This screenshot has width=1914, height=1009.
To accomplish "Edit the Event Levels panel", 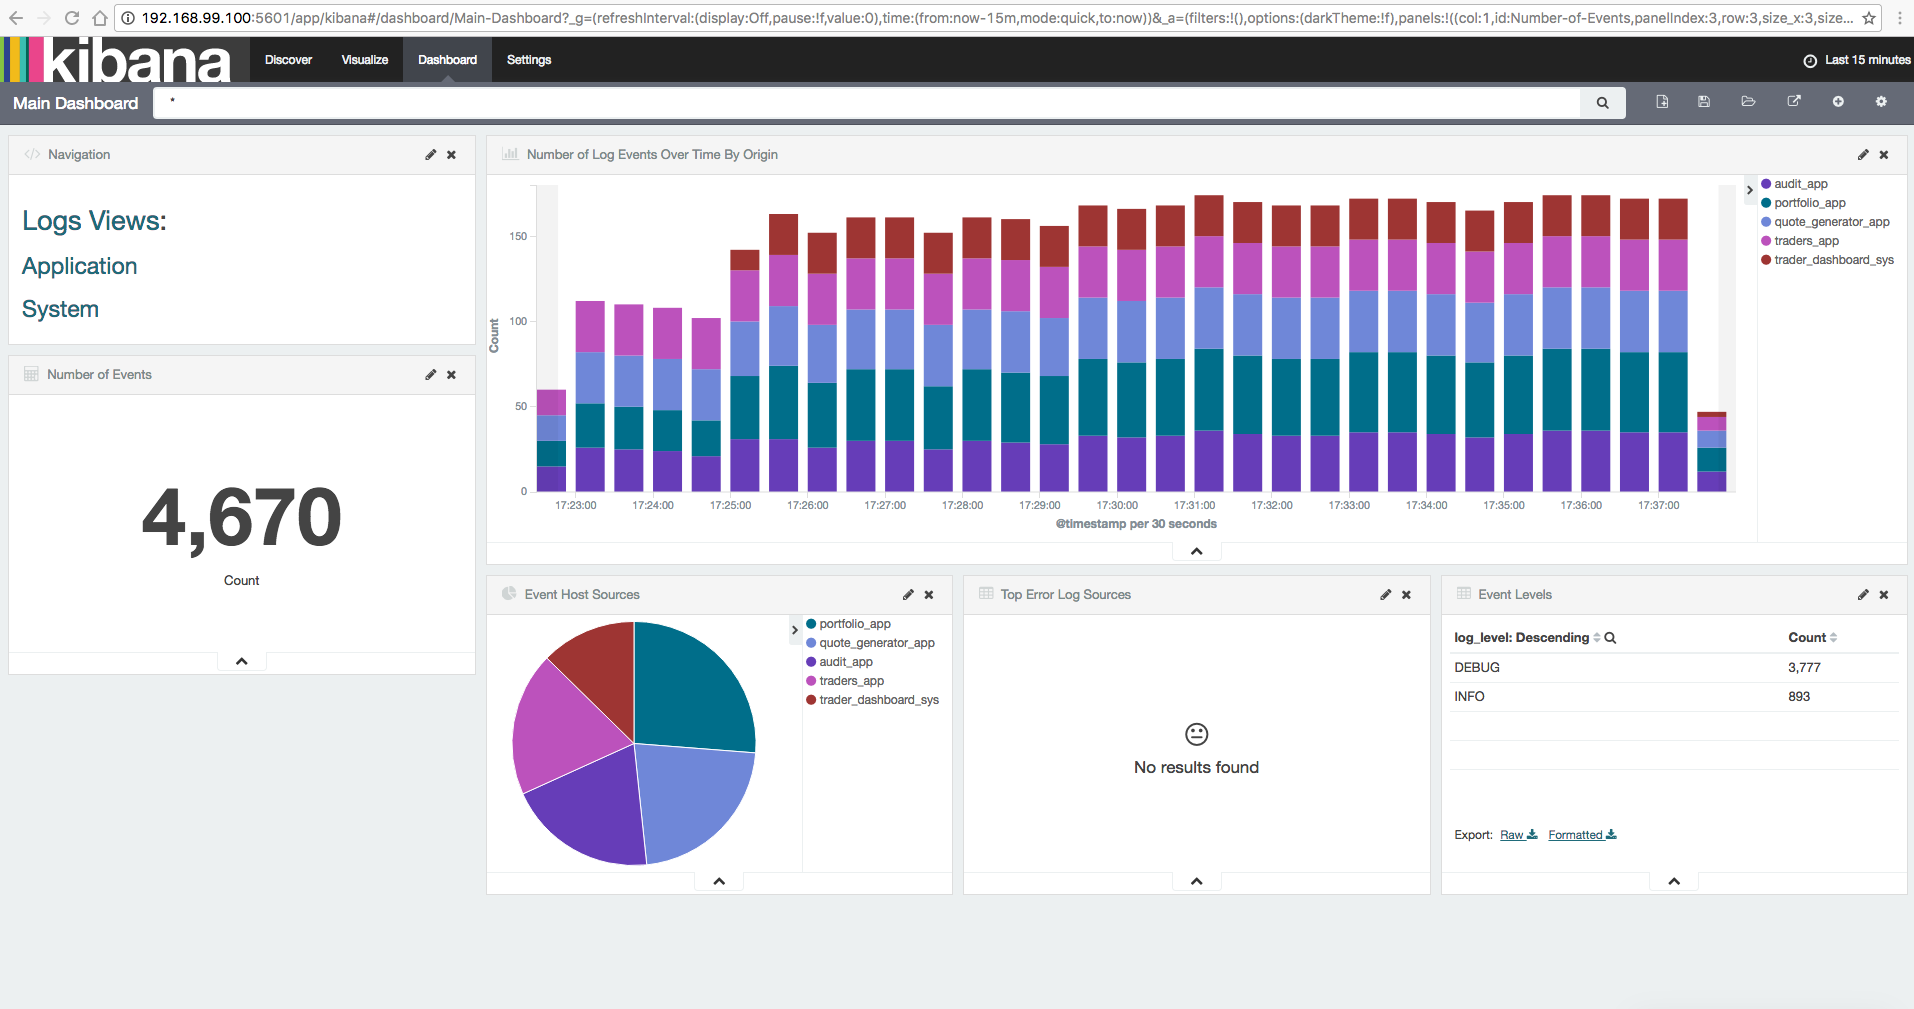I will click(x=1863, y=595).
